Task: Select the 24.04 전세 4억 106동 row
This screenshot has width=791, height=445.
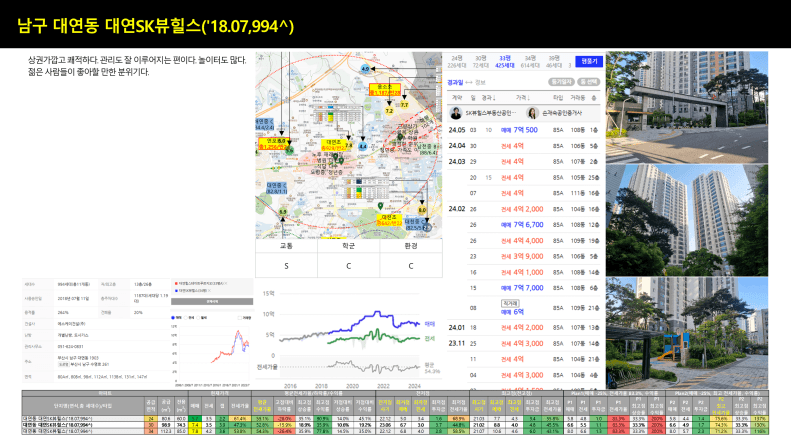Action: pos(524,146)
